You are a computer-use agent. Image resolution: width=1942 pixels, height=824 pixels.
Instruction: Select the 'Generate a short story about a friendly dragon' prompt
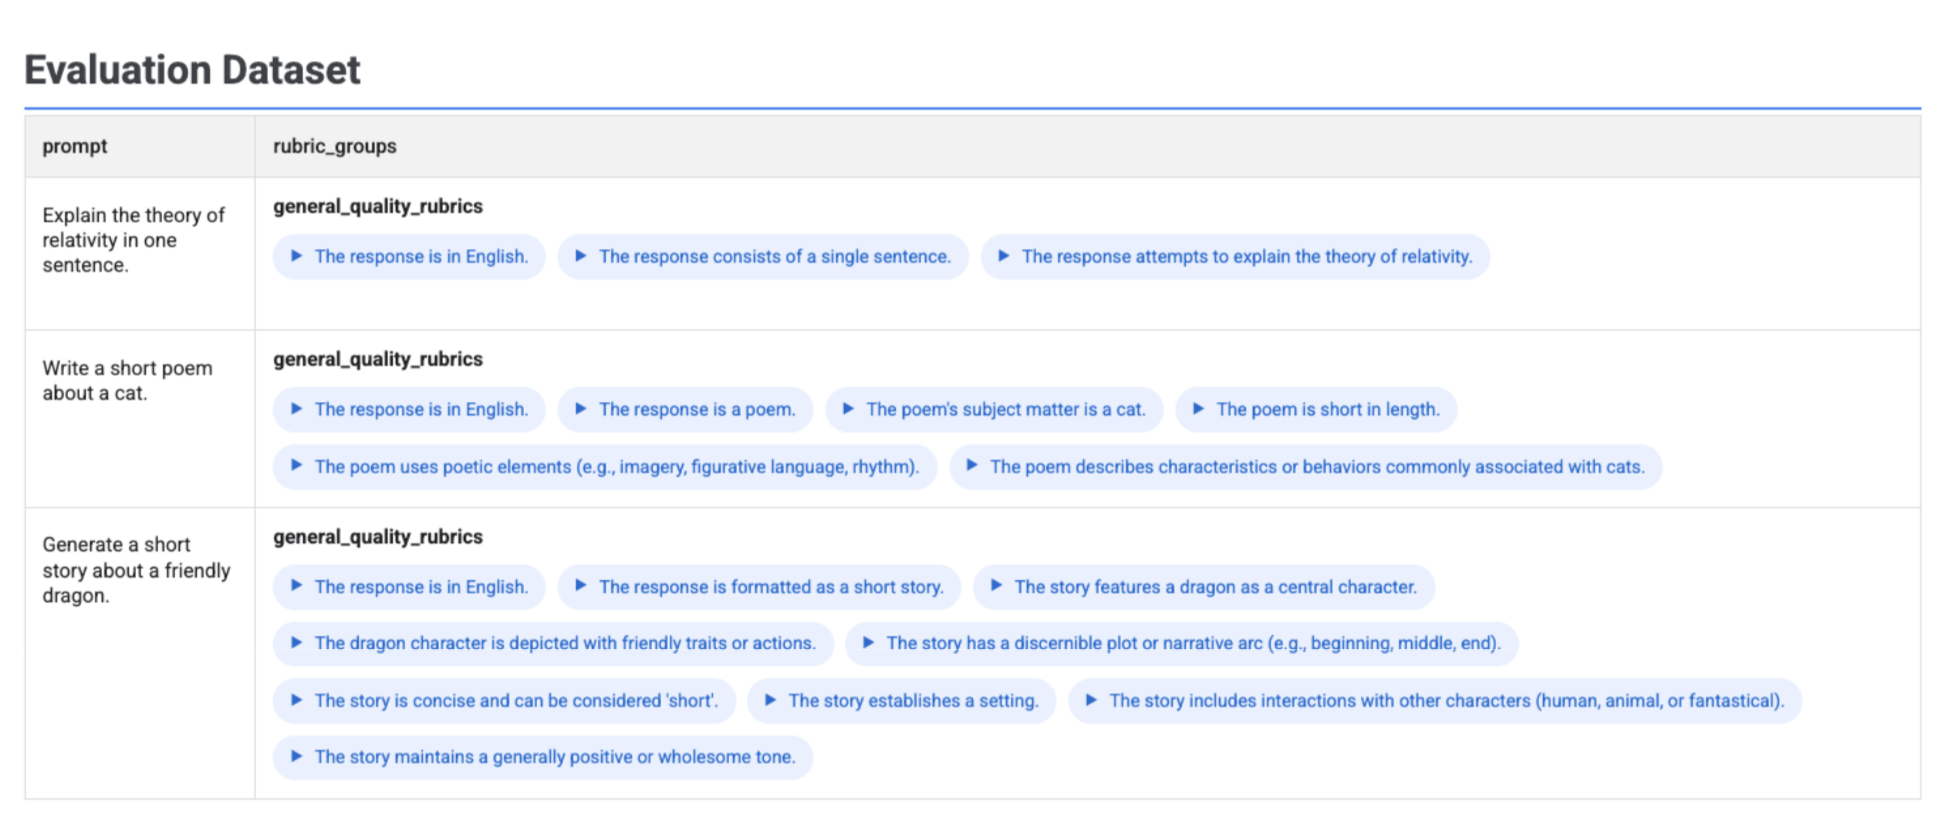point(136,570)
